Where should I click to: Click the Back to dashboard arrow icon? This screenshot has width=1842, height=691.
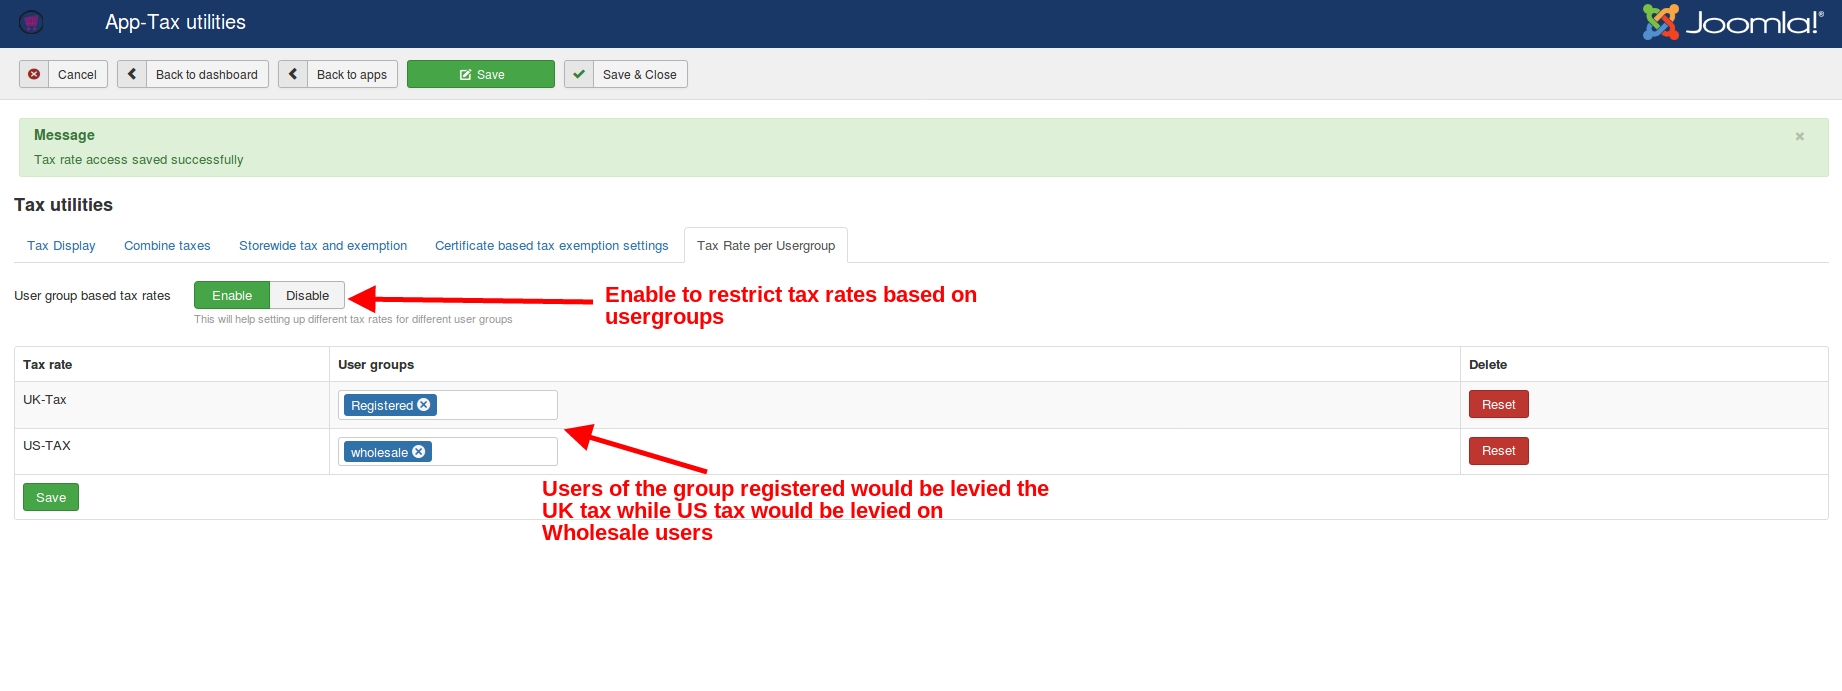point(132,74)
